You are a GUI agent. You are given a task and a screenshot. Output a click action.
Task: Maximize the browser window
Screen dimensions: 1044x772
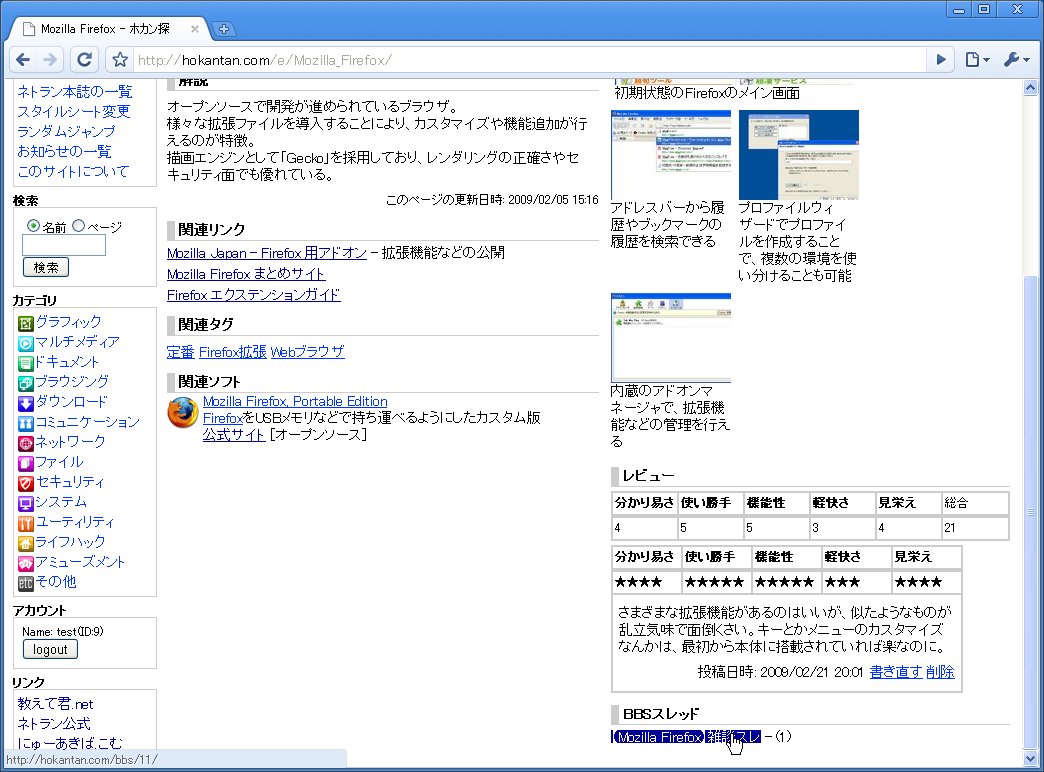[983, 9]
